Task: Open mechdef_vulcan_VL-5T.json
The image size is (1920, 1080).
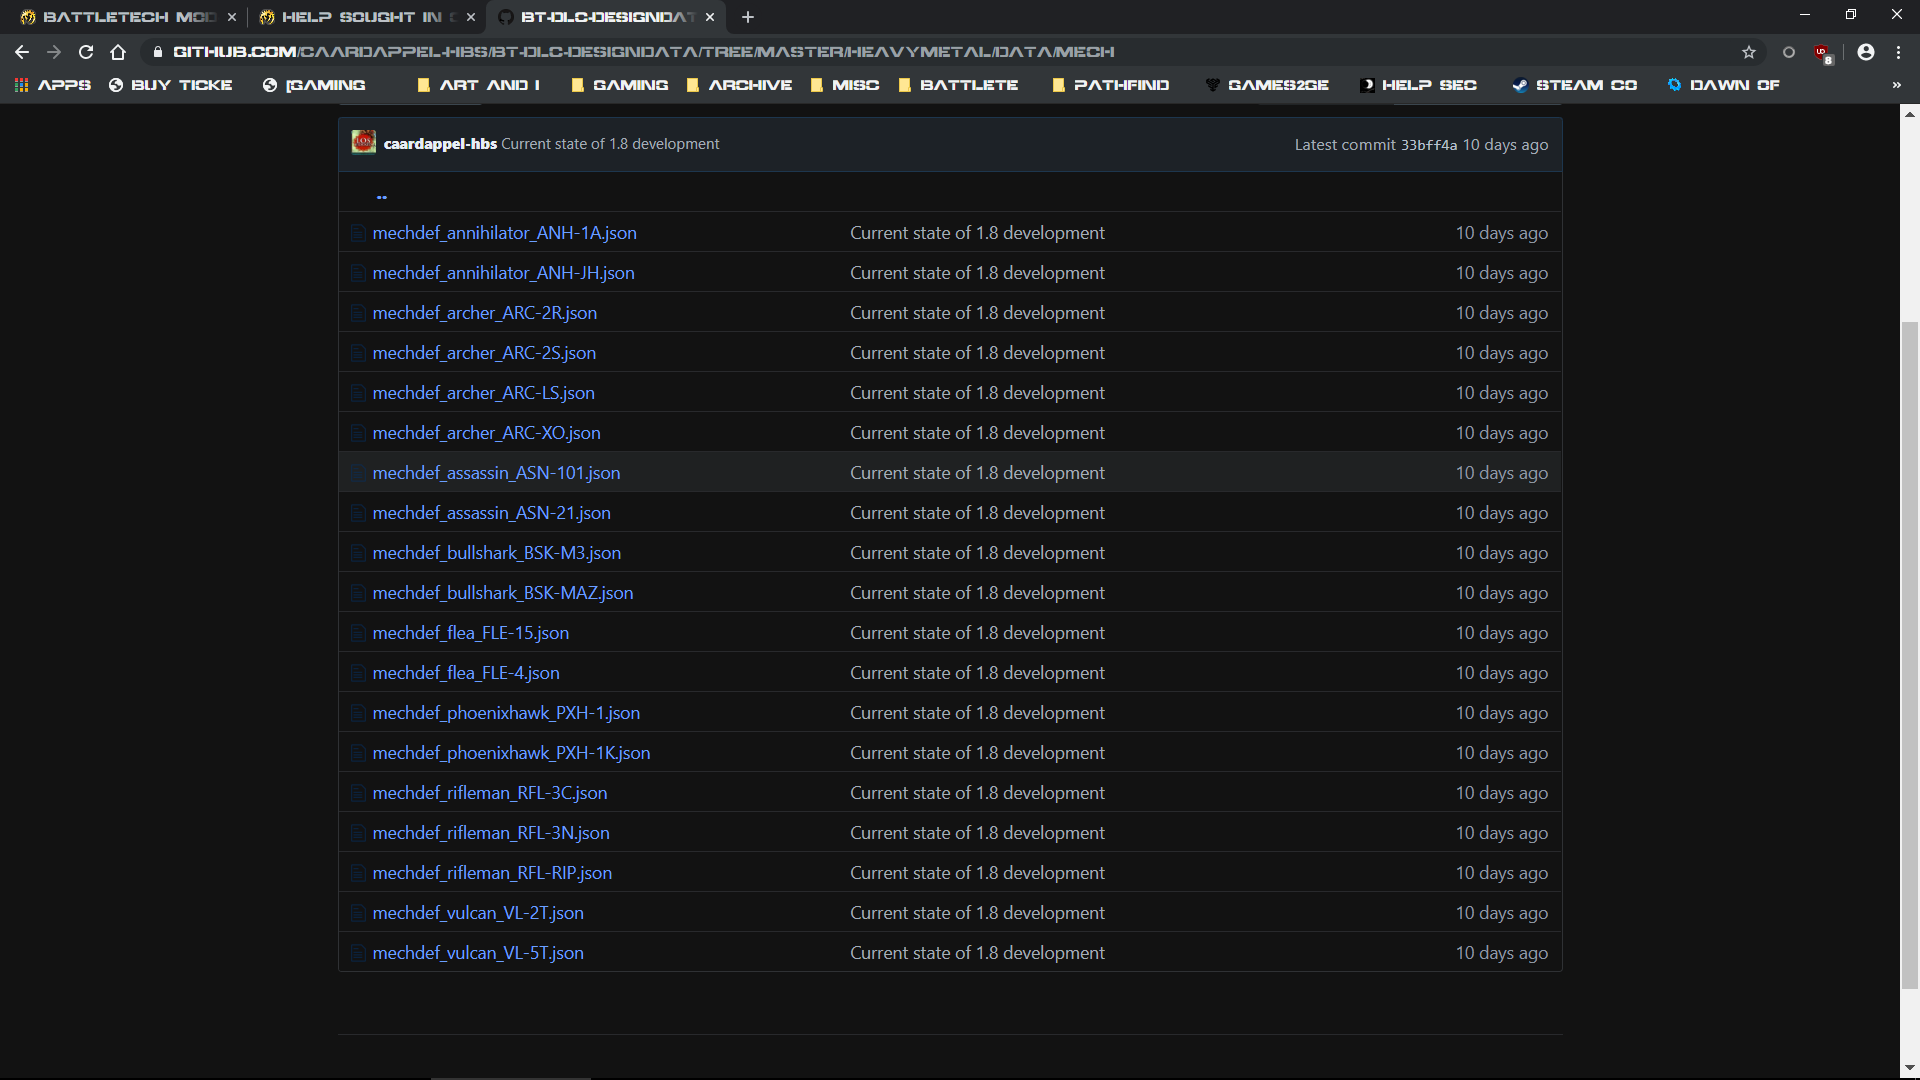Action: coord(478,953)
